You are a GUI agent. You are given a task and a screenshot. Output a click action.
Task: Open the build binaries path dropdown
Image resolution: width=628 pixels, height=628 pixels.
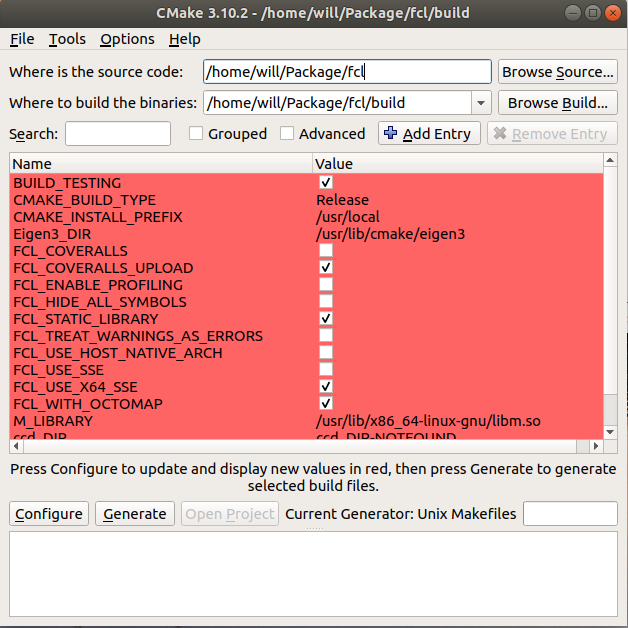(x=481, y=103)
